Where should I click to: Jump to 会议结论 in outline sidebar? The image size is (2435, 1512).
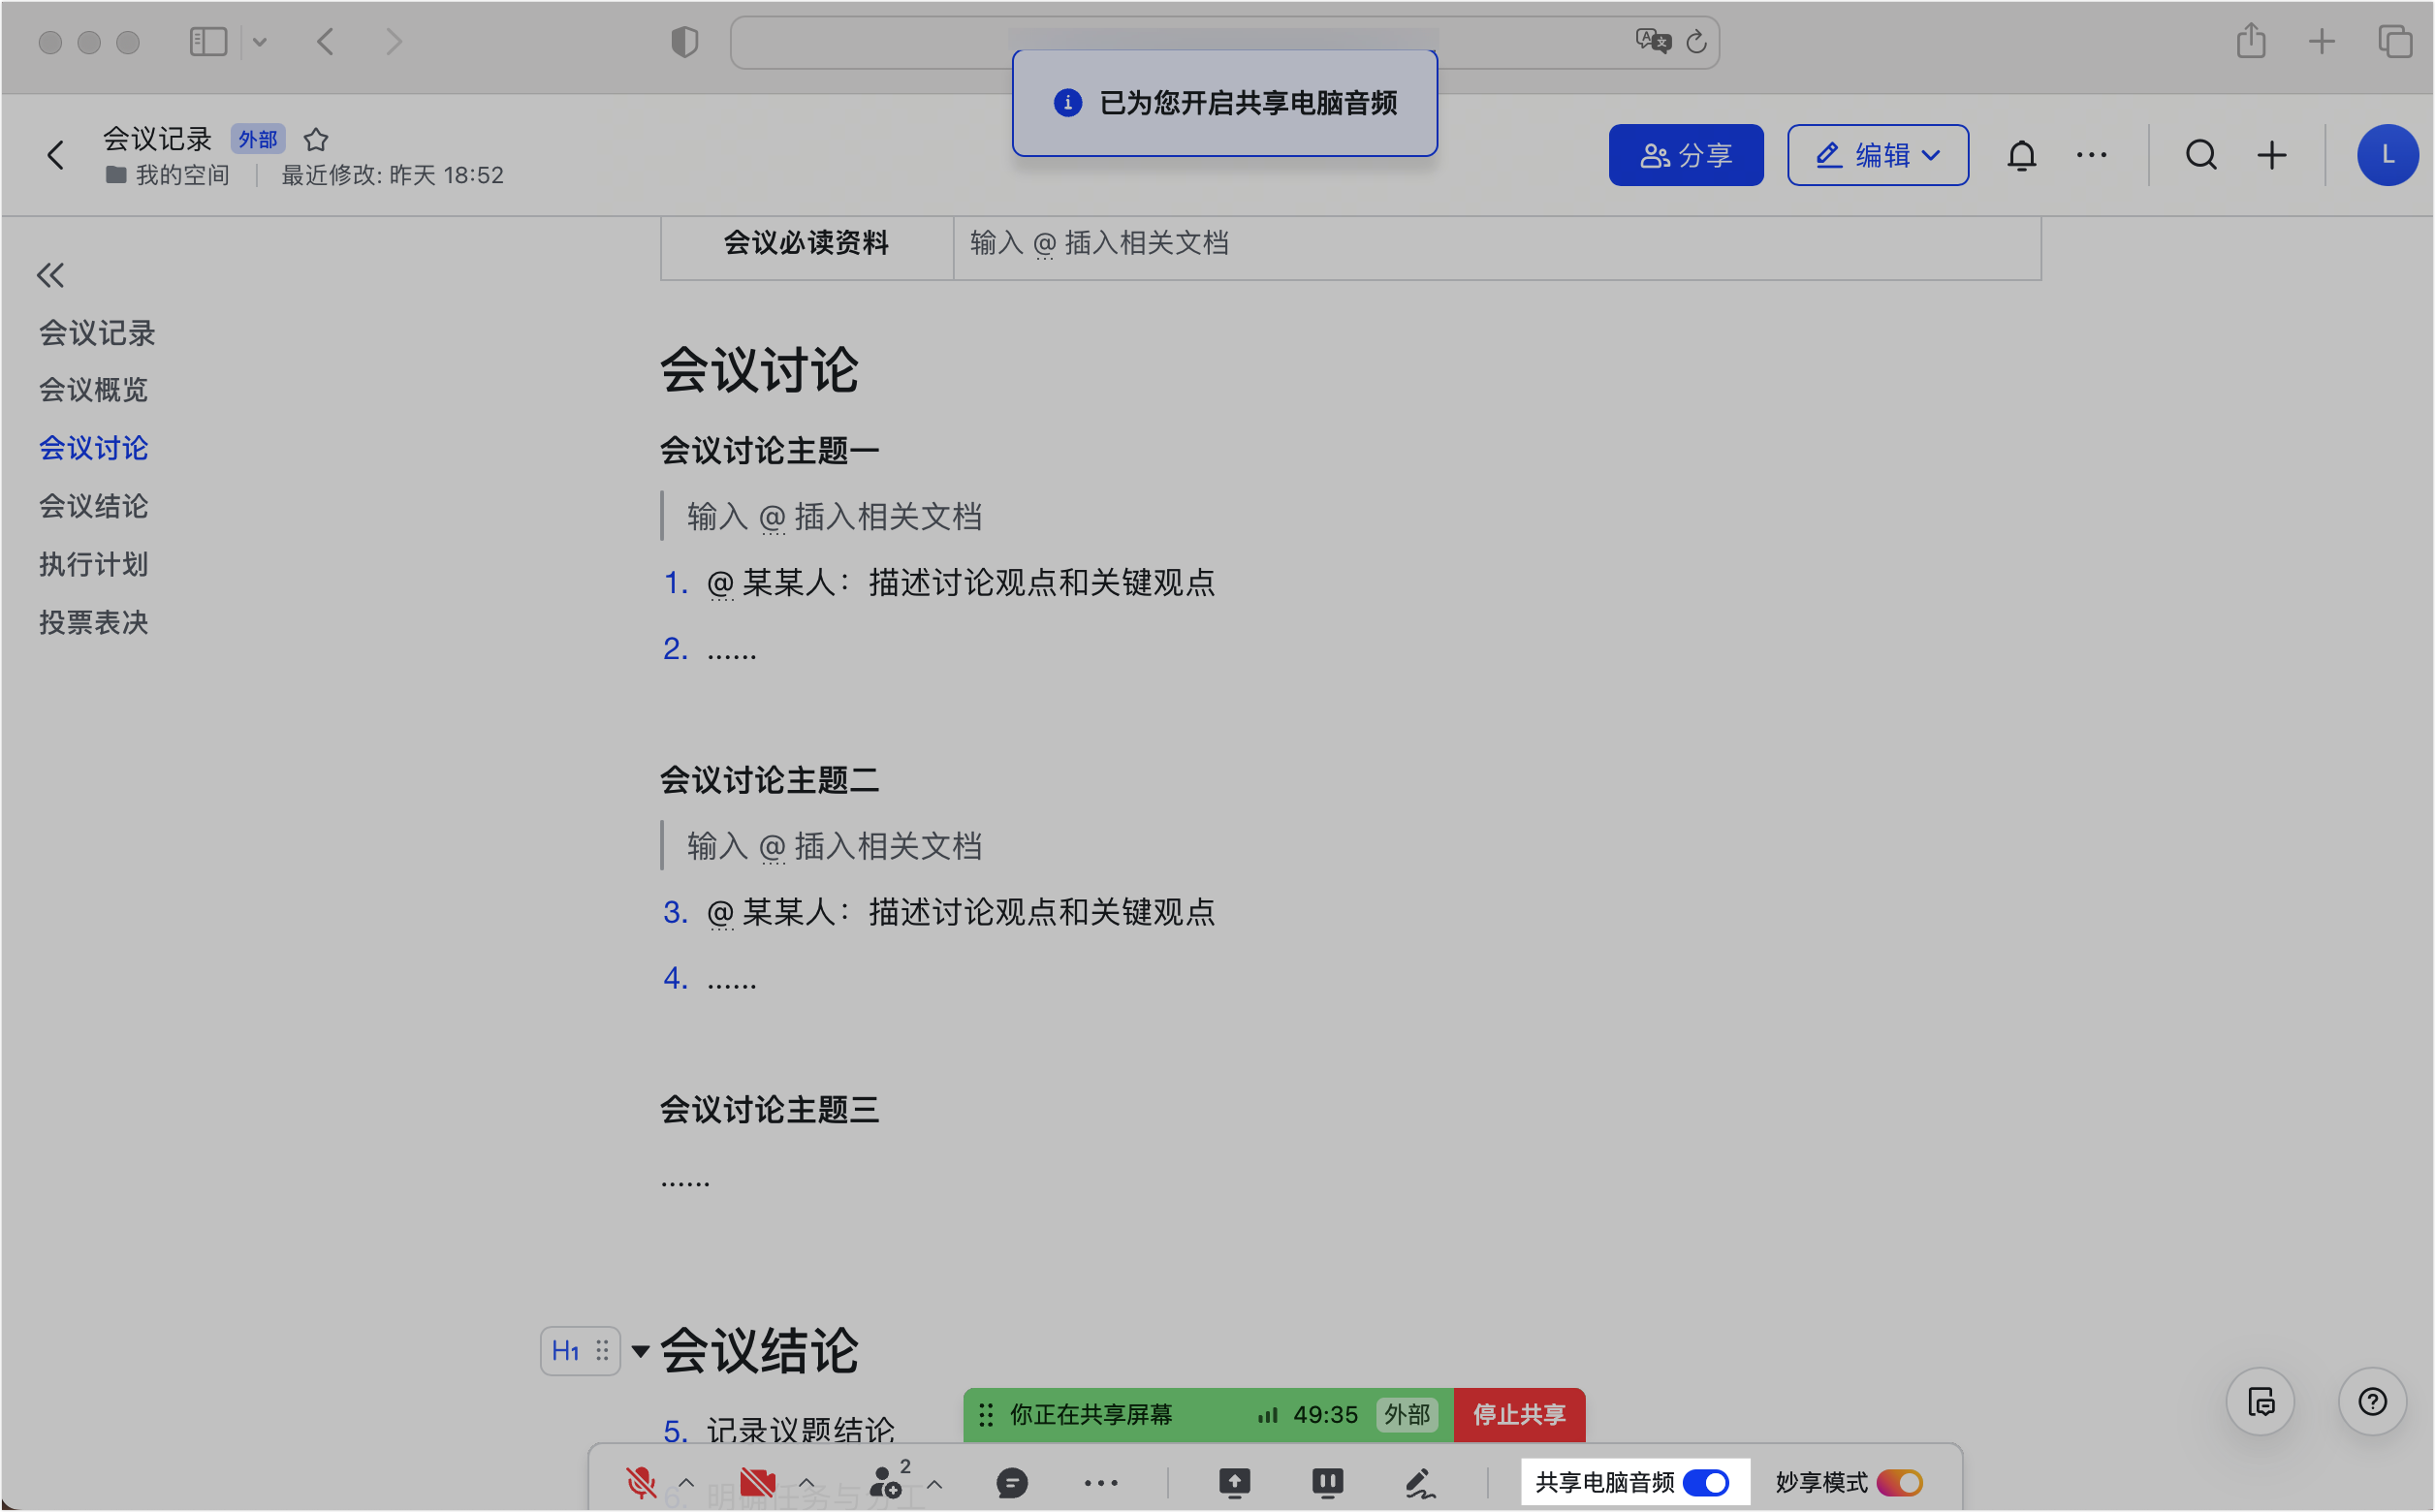[93, 506]
